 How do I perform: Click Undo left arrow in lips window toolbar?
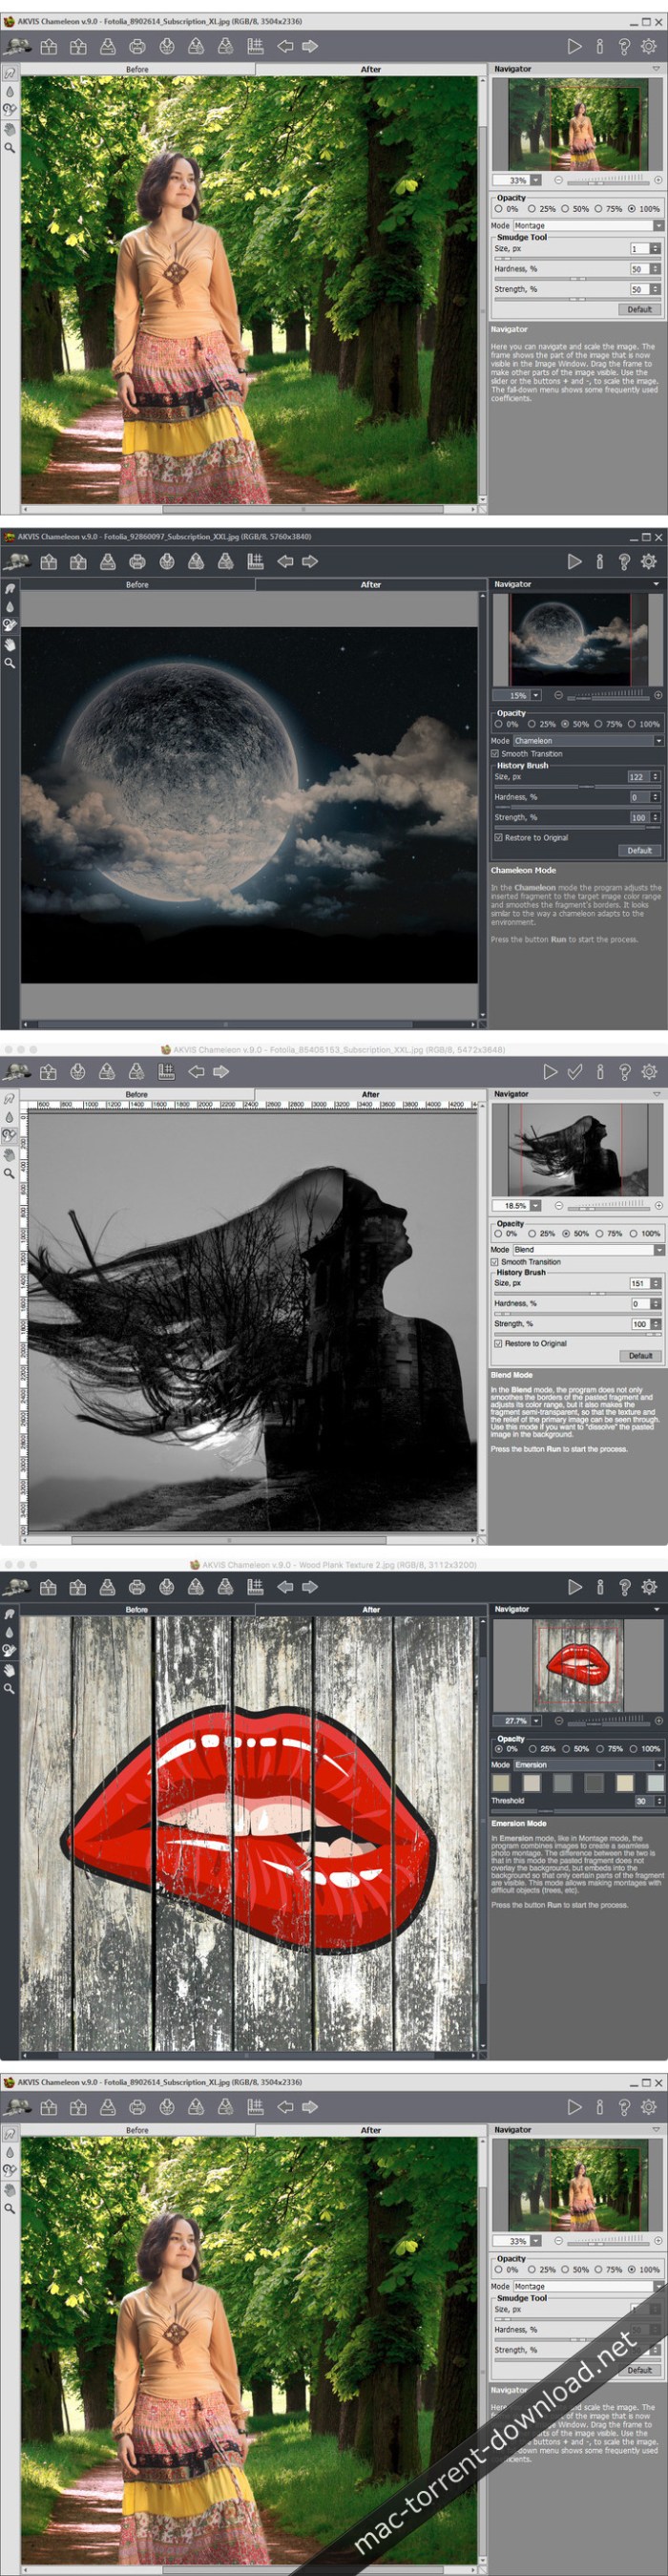[285, 1587]
